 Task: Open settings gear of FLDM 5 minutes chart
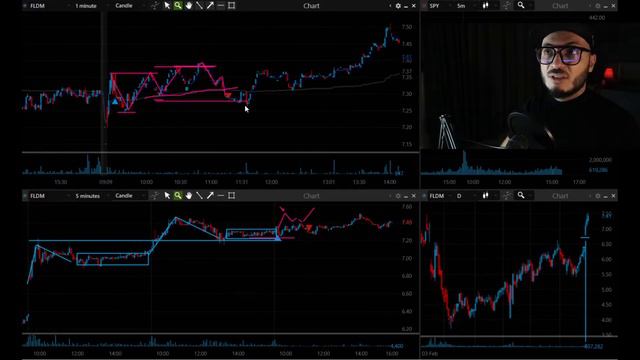click(398, 196)
